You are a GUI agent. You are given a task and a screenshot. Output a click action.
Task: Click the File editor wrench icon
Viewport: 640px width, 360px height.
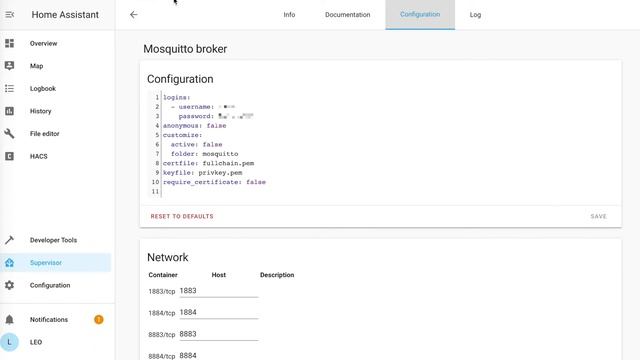(x=9, y=133)
